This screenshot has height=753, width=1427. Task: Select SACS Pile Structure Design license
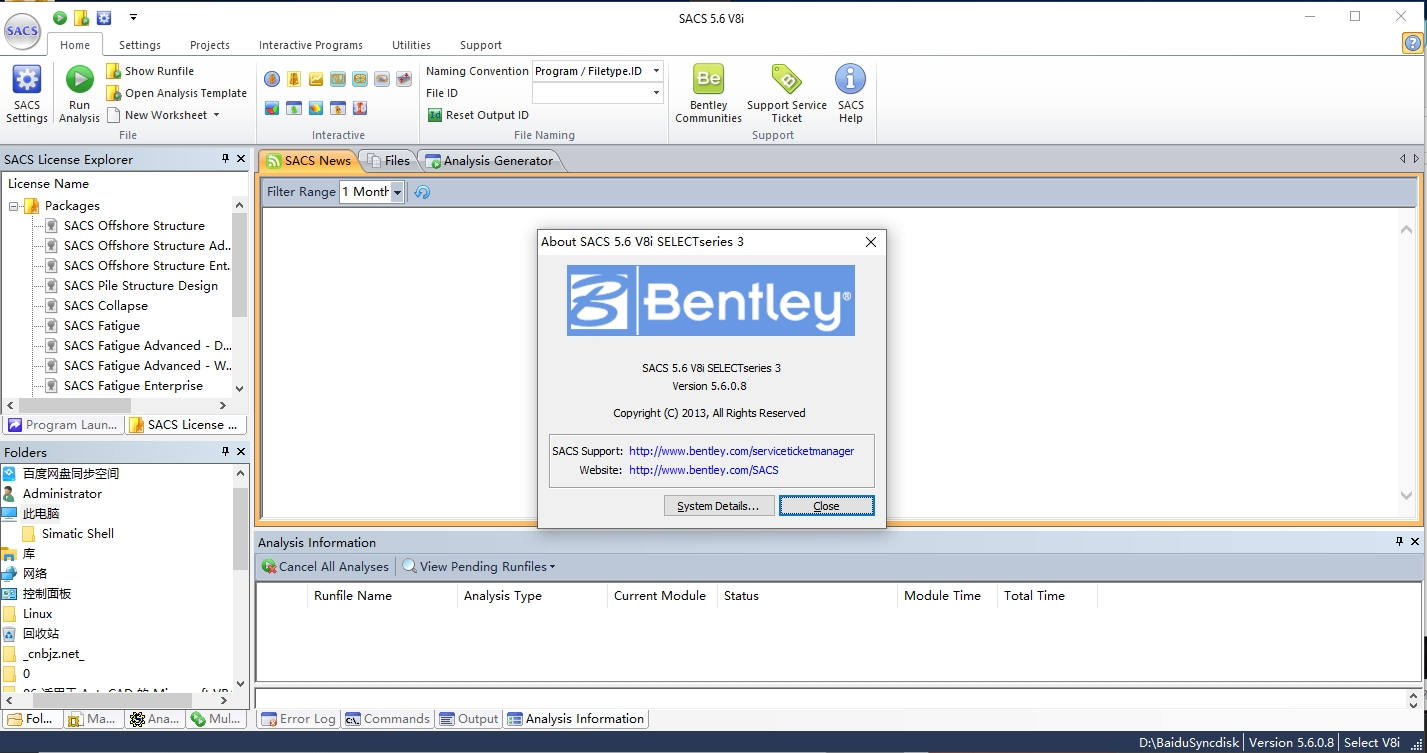[x=141, y=286]
